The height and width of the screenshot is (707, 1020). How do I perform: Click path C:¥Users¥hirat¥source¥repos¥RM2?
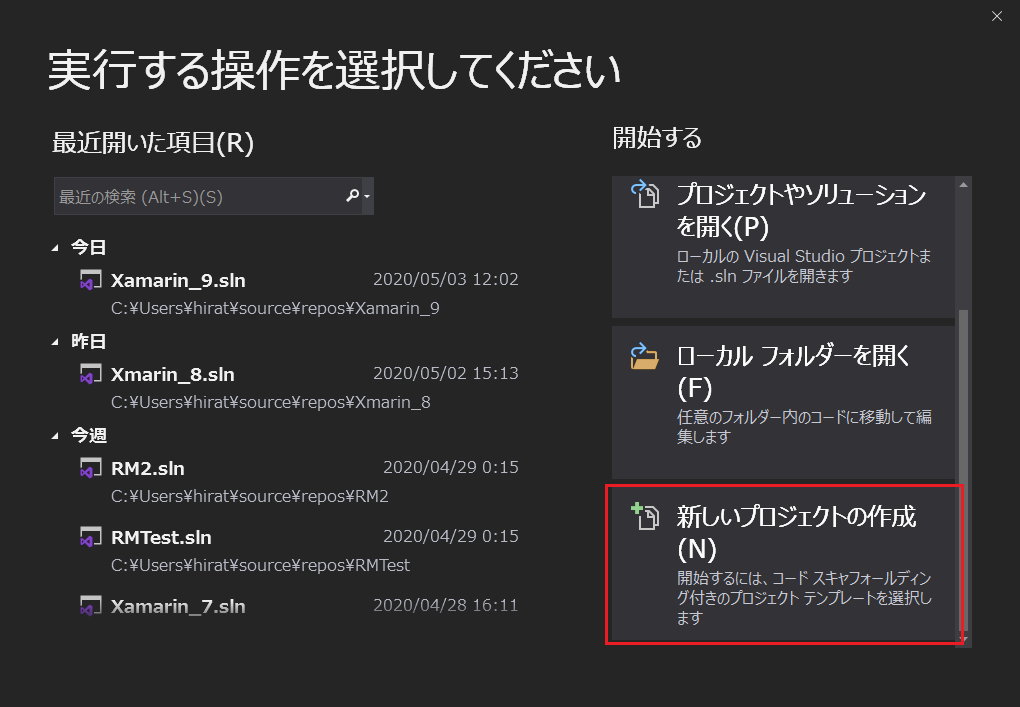pyautogui.click(x=250, y=496)
